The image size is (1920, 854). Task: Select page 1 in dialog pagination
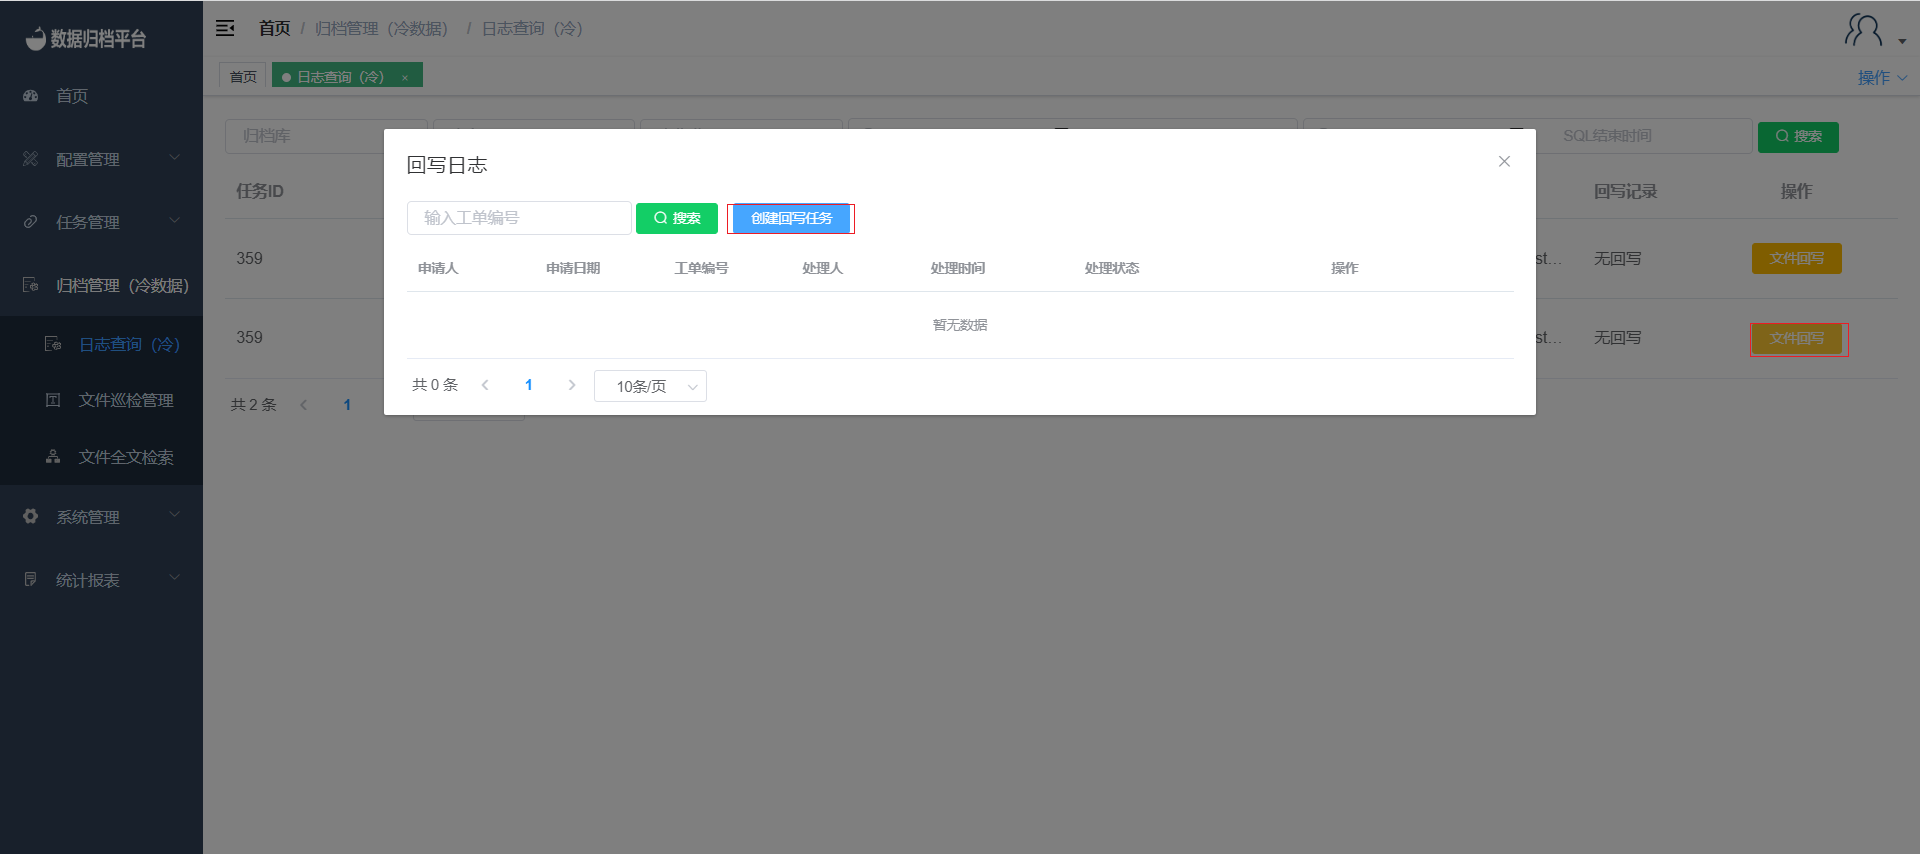point(529,385)
